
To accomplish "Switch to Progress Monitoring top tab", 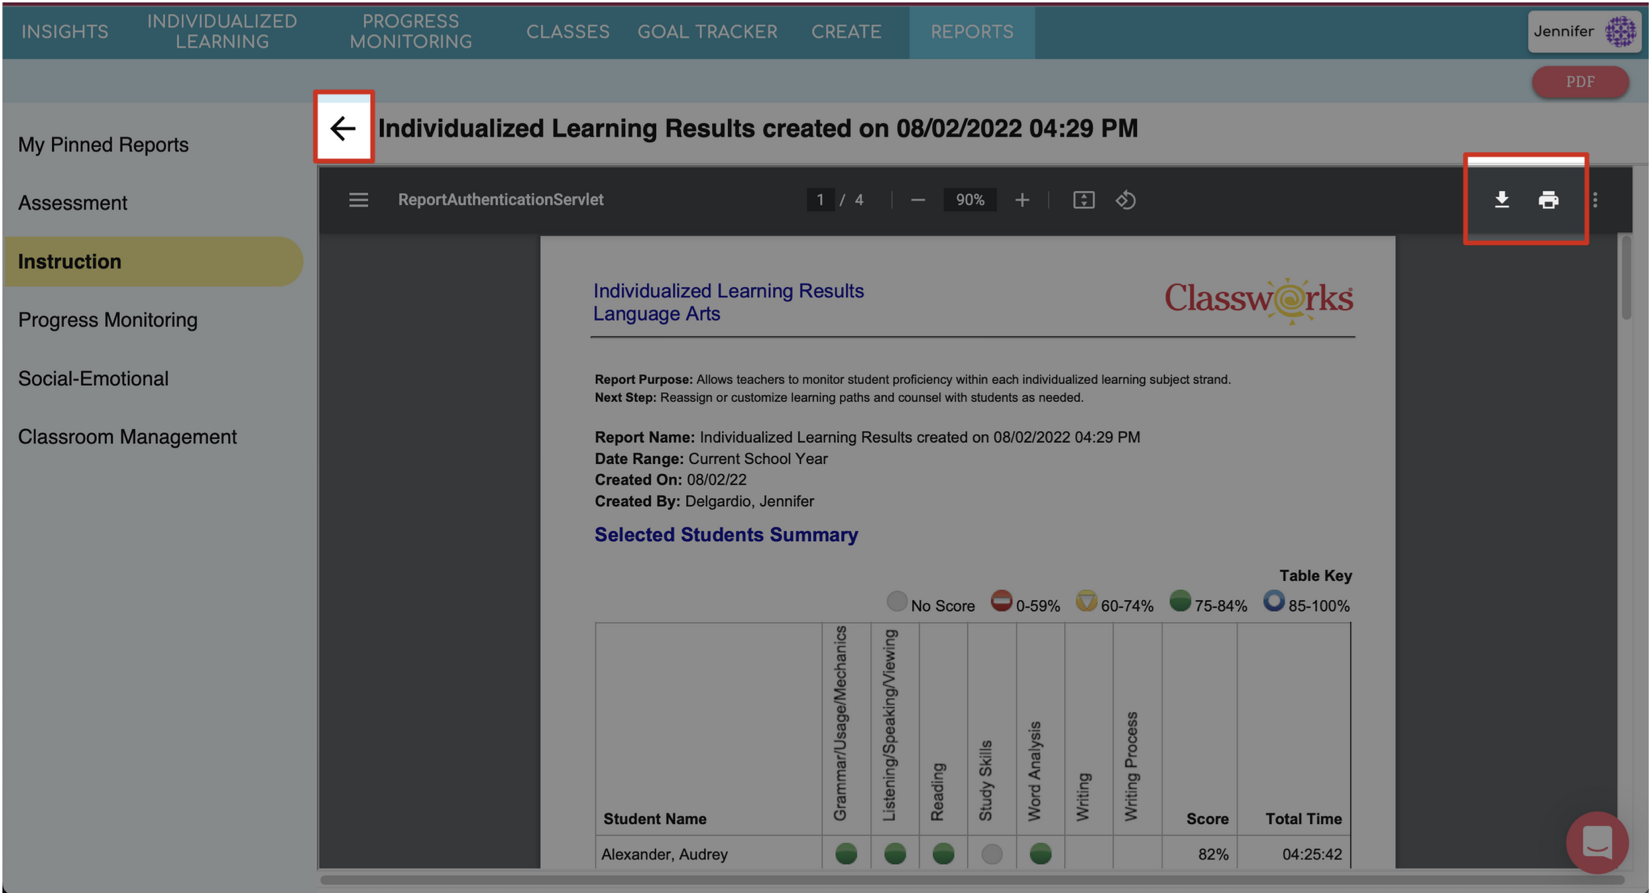I will [x=411, y=32].
